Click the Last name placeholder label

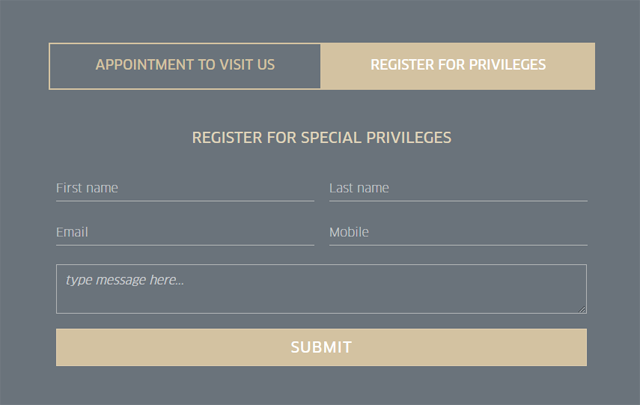(359, 188)
